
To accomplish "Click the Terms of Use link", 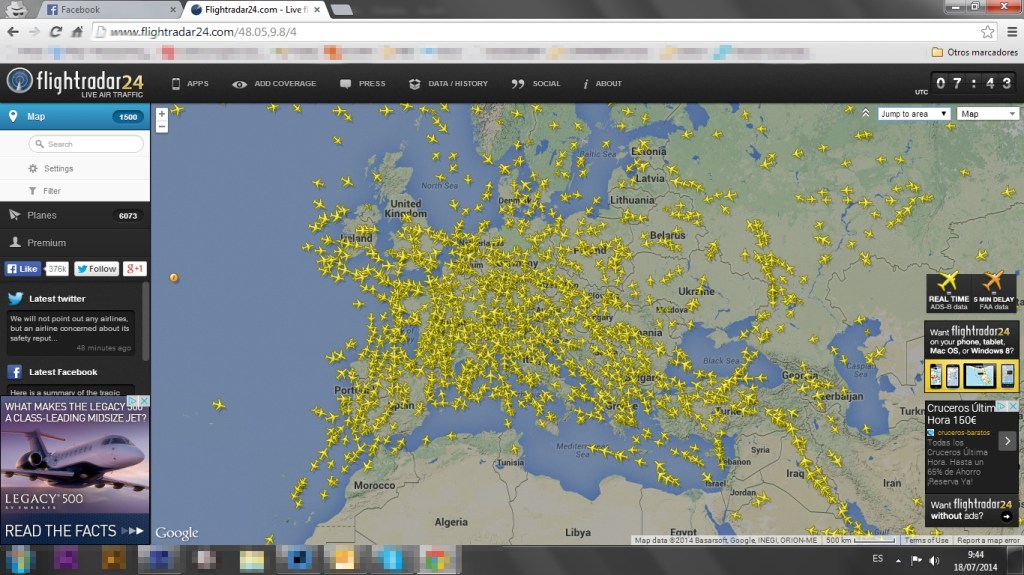I will tap(926, 540).
